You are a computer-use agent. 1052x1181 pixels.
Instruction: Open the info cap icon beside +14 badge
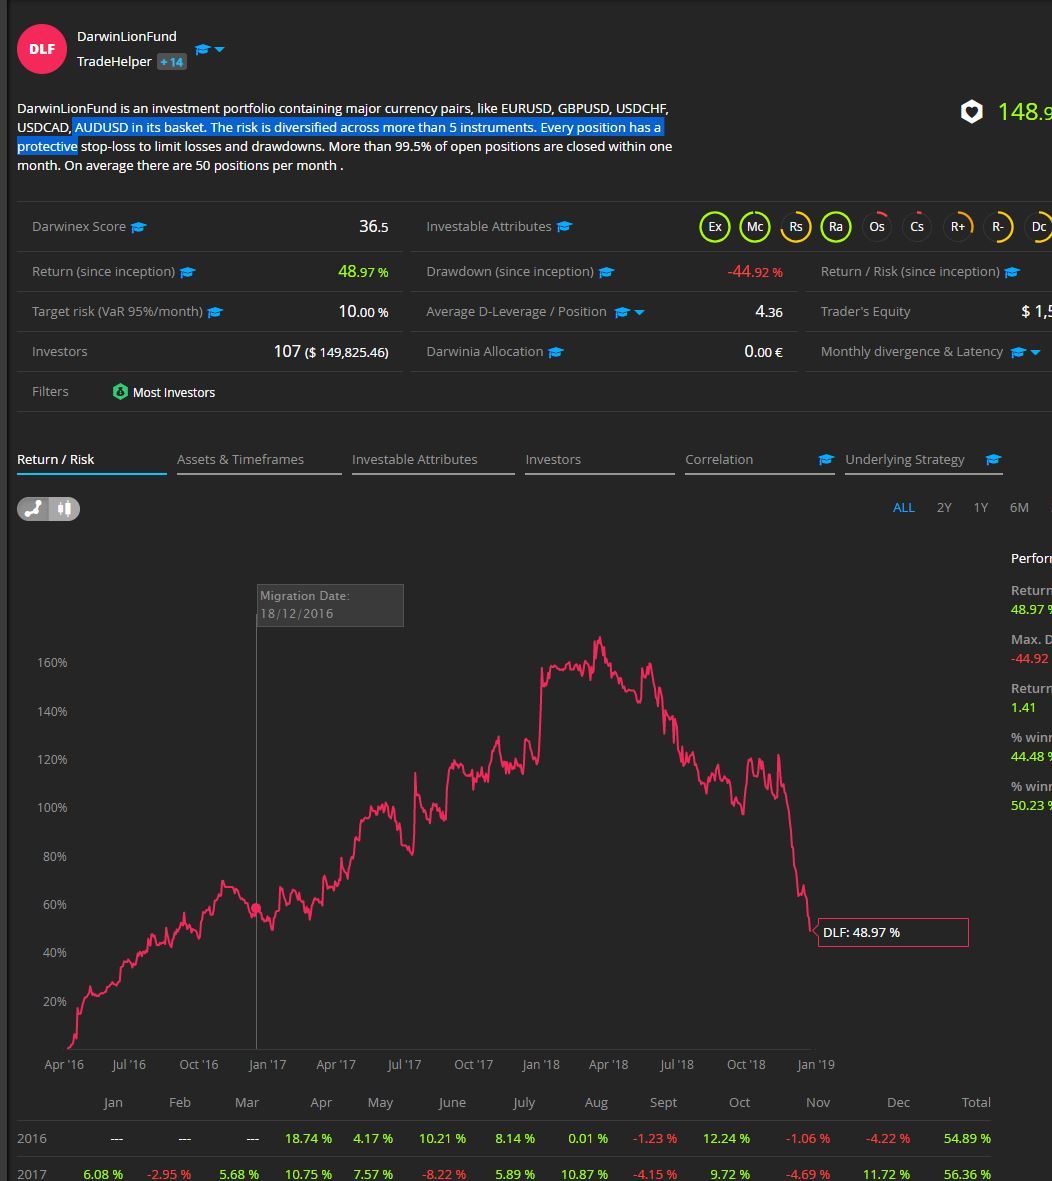pos(202,50)
